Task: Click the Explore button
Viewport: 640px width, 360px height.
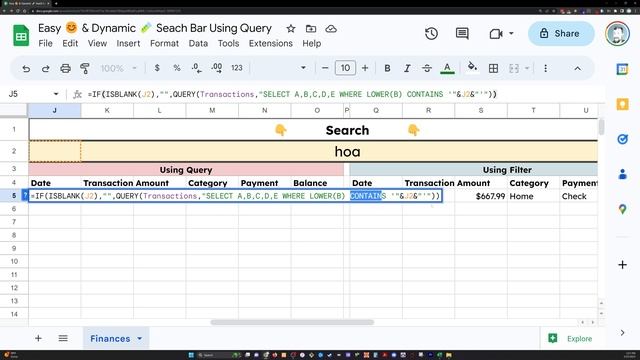Action: tap(571, 338)
